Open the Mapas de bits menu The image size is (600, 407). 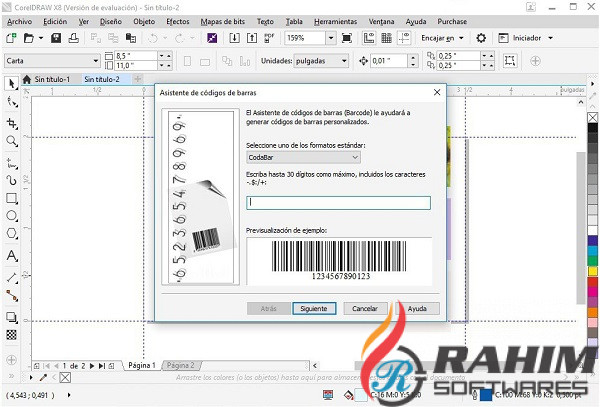coord(223,22)
